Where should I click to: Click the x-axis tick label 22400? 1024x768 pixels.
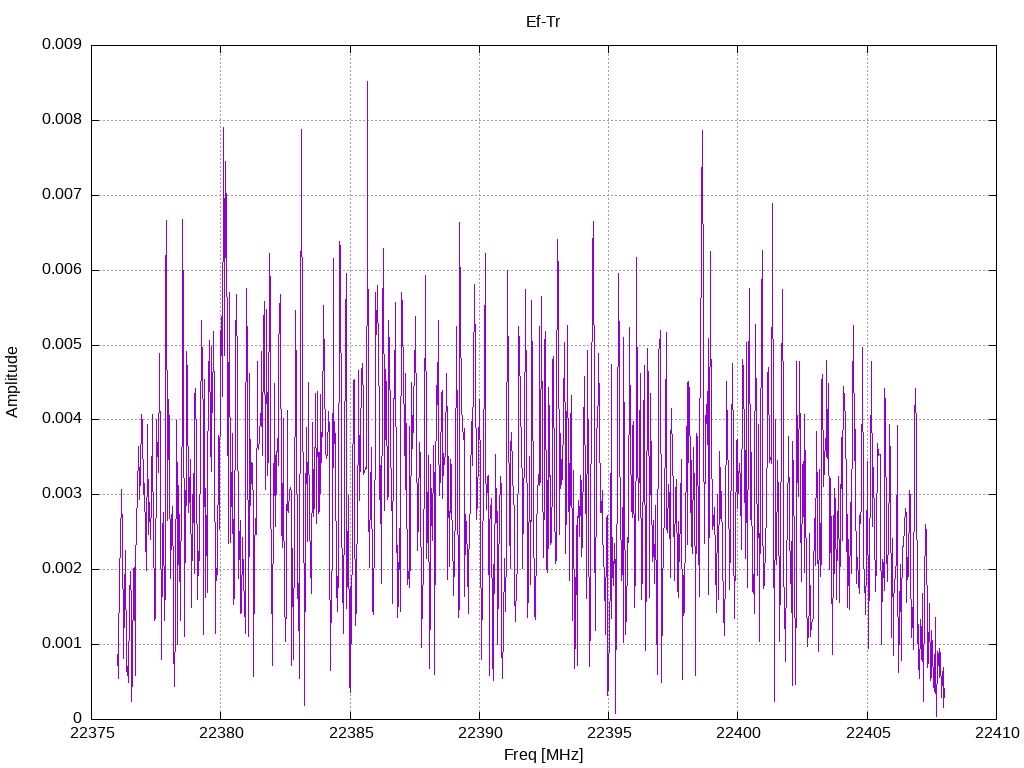[738, 733]
